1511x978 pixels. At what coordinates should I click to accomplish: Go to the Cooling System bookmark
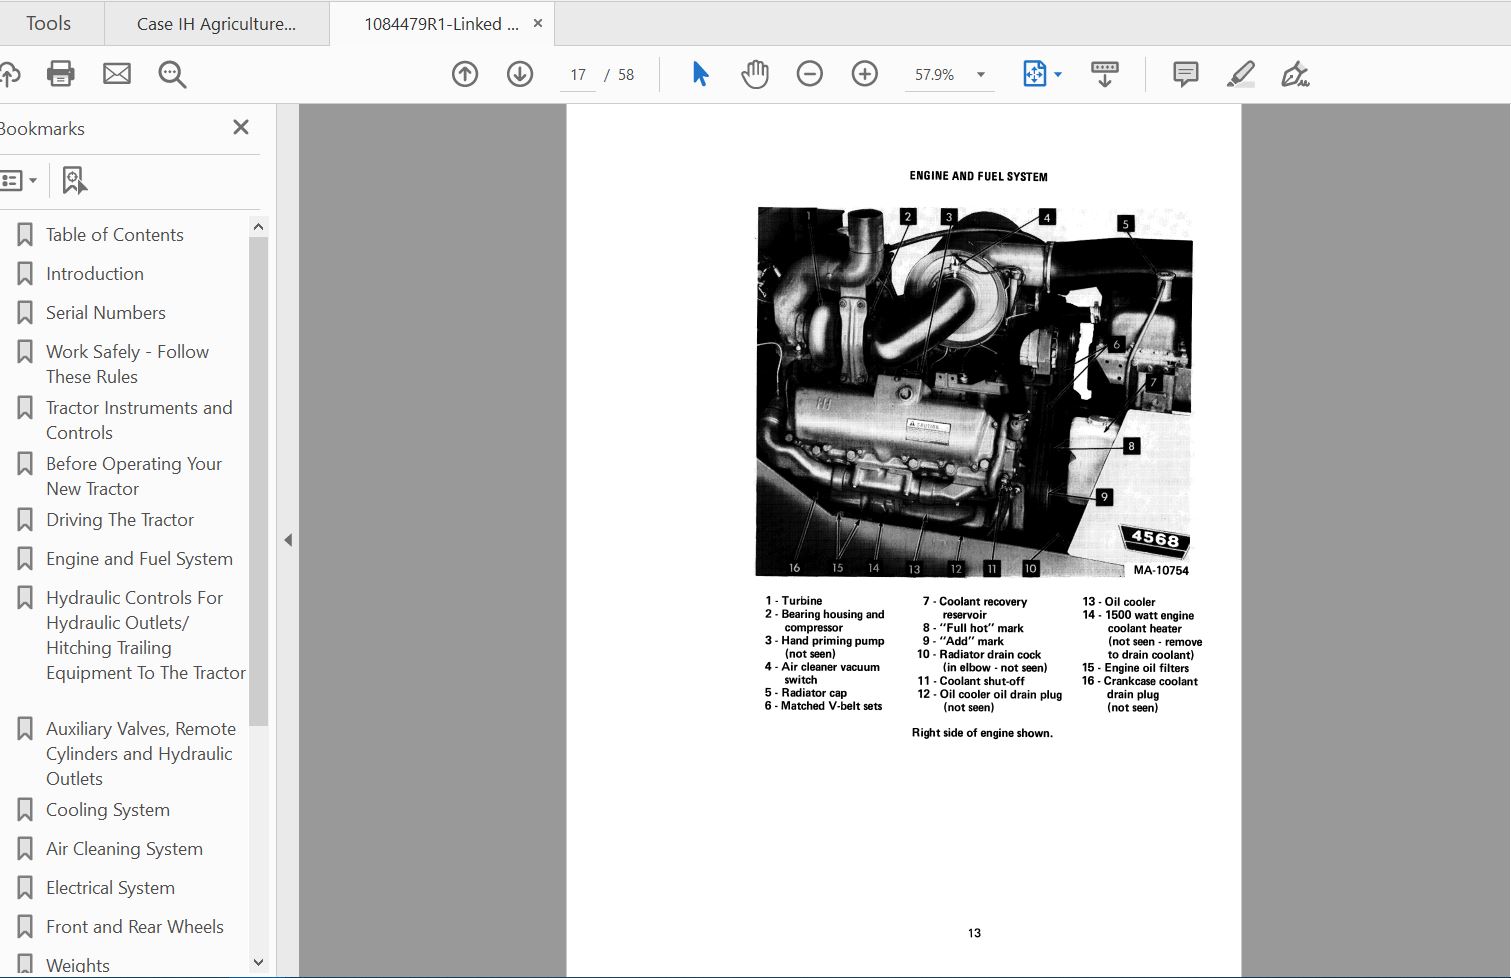point(107,809)
